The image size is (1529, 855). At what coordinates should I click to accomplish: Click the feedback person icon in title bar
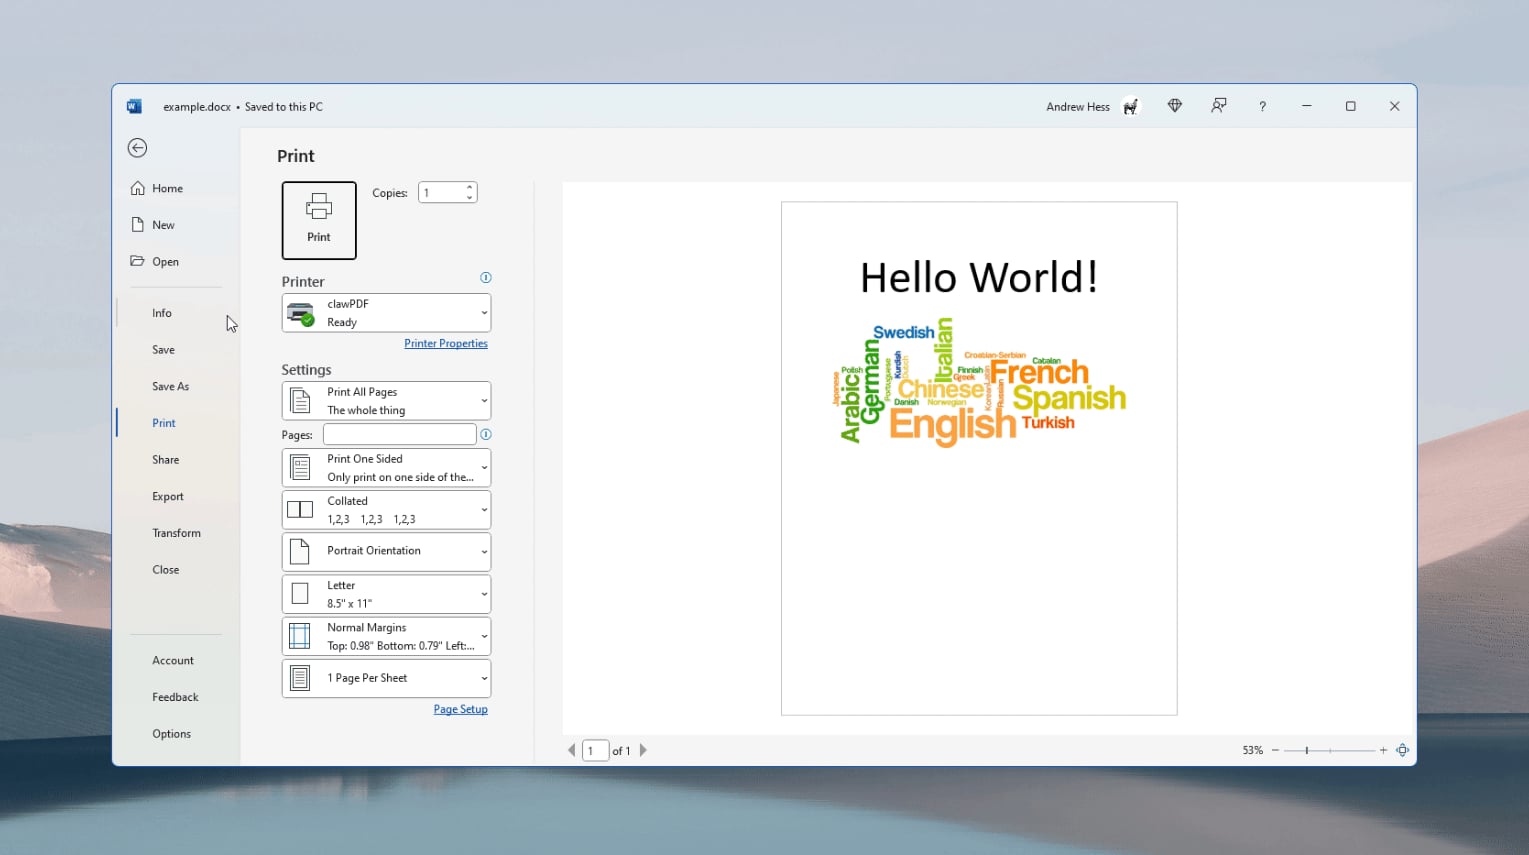click(x=1219, y=106)
